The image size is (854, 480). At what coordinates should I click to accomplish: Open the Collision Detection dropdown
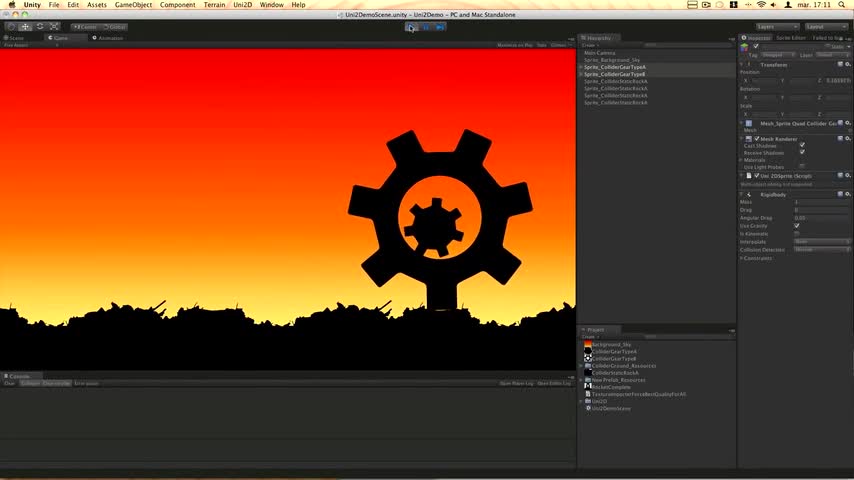(x=822, y=250)
